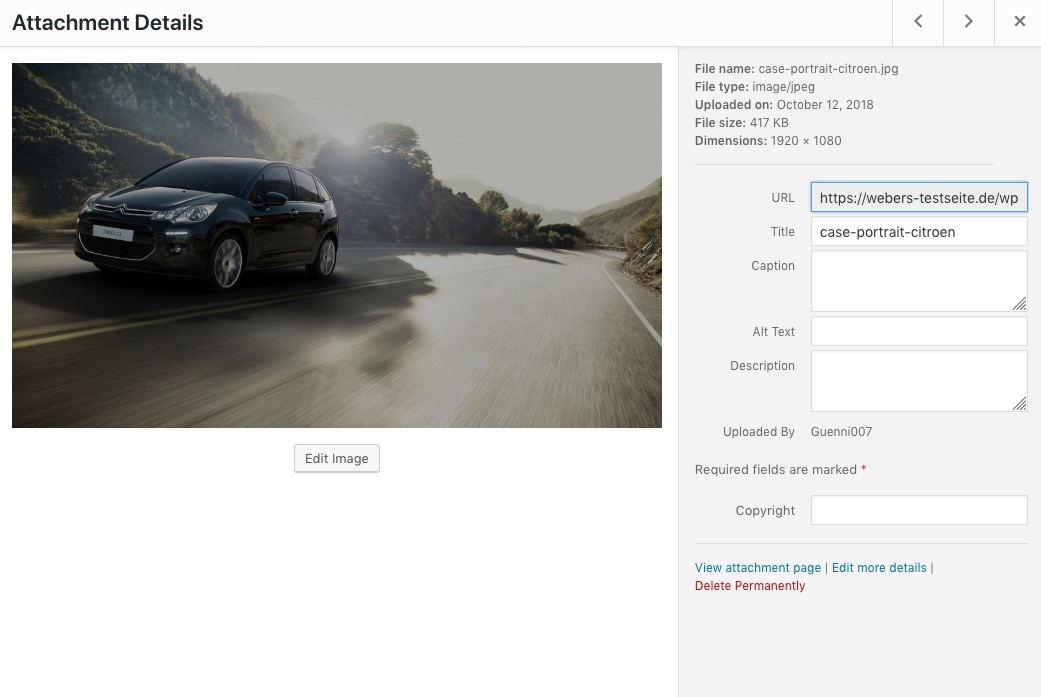The image size is (1041, 697).
Task: Click the upload date October 12, 2018
Action: tap(825, 104)
